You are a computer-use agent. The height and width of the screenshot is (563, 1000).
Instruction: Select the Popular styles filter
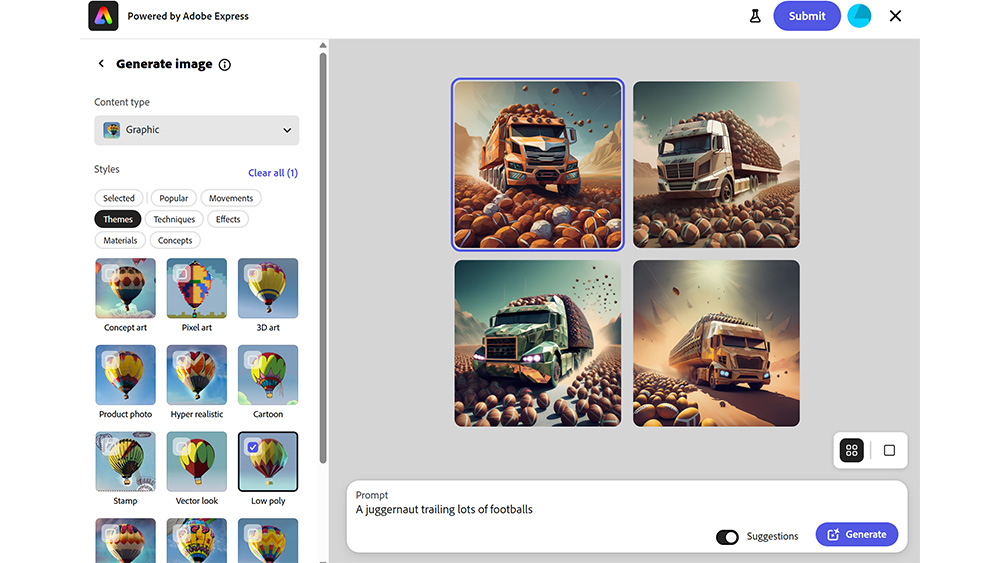pyautogui.click(x=173, y=198)
